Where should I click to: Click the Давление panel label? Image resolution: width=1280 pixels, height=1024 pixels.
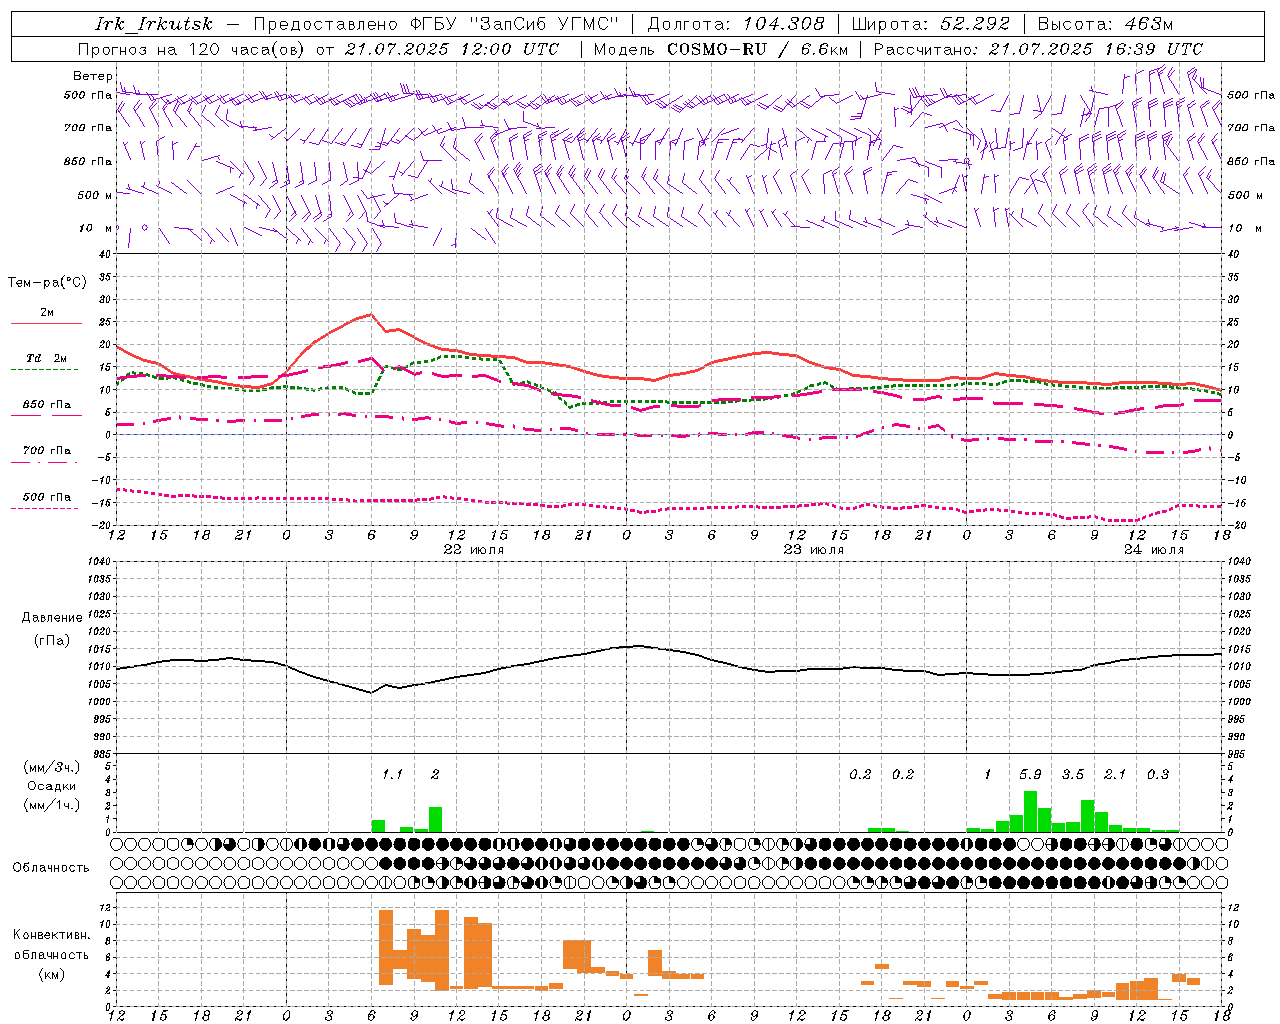point(52,618)
